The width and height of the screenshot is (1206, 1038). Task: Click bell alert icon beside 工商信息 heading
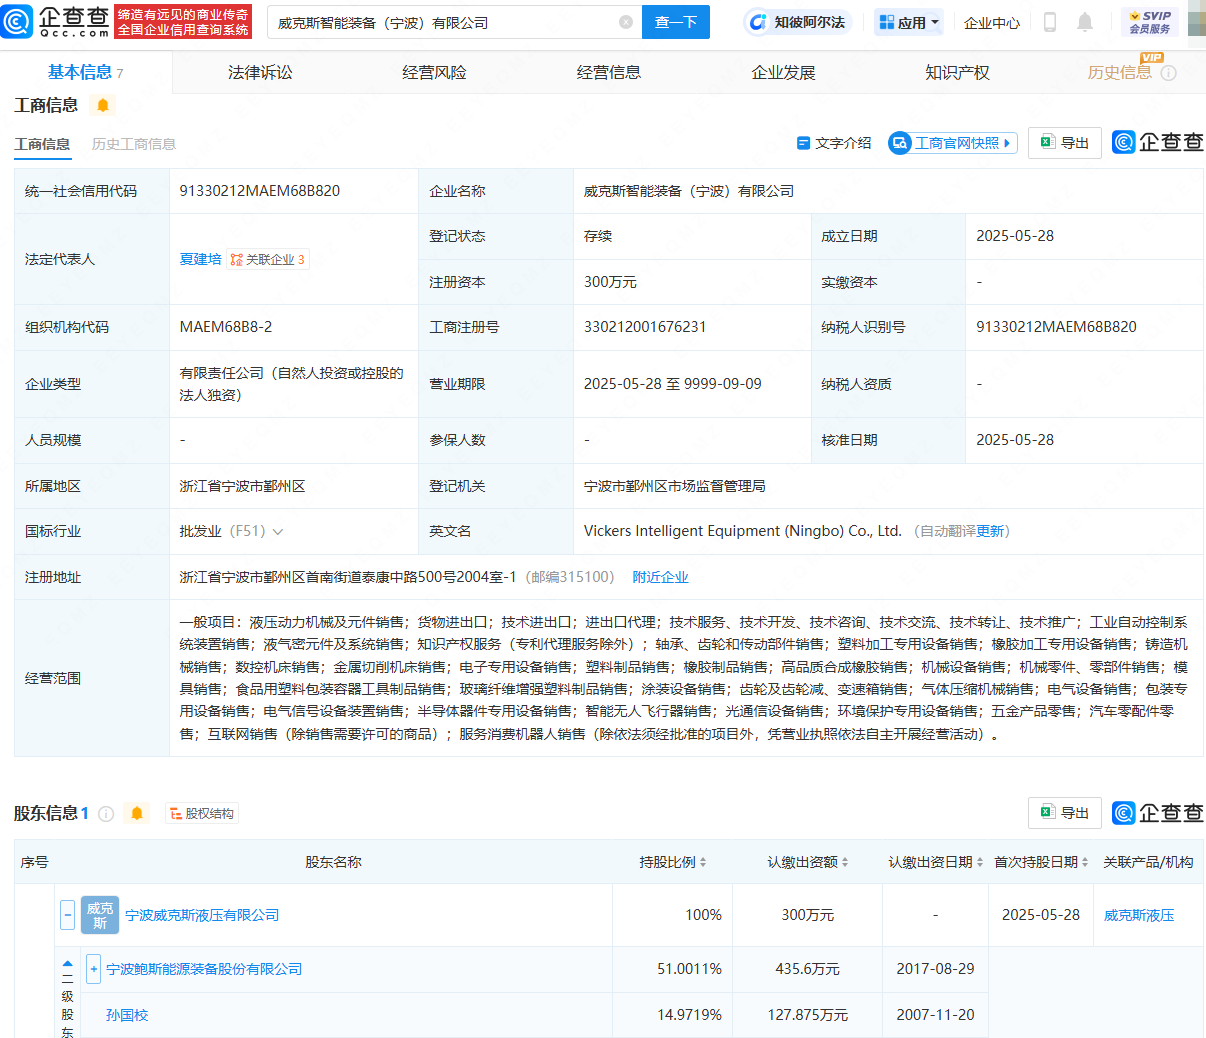click(x=103, y=105)
